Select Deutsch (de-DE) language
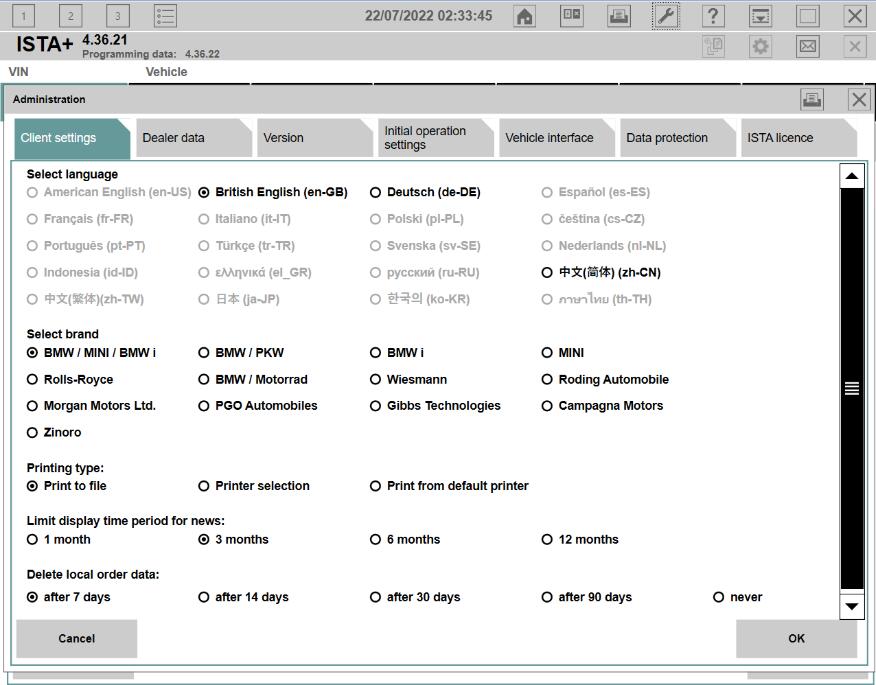 pyautogui.click(x=425, y=192)
